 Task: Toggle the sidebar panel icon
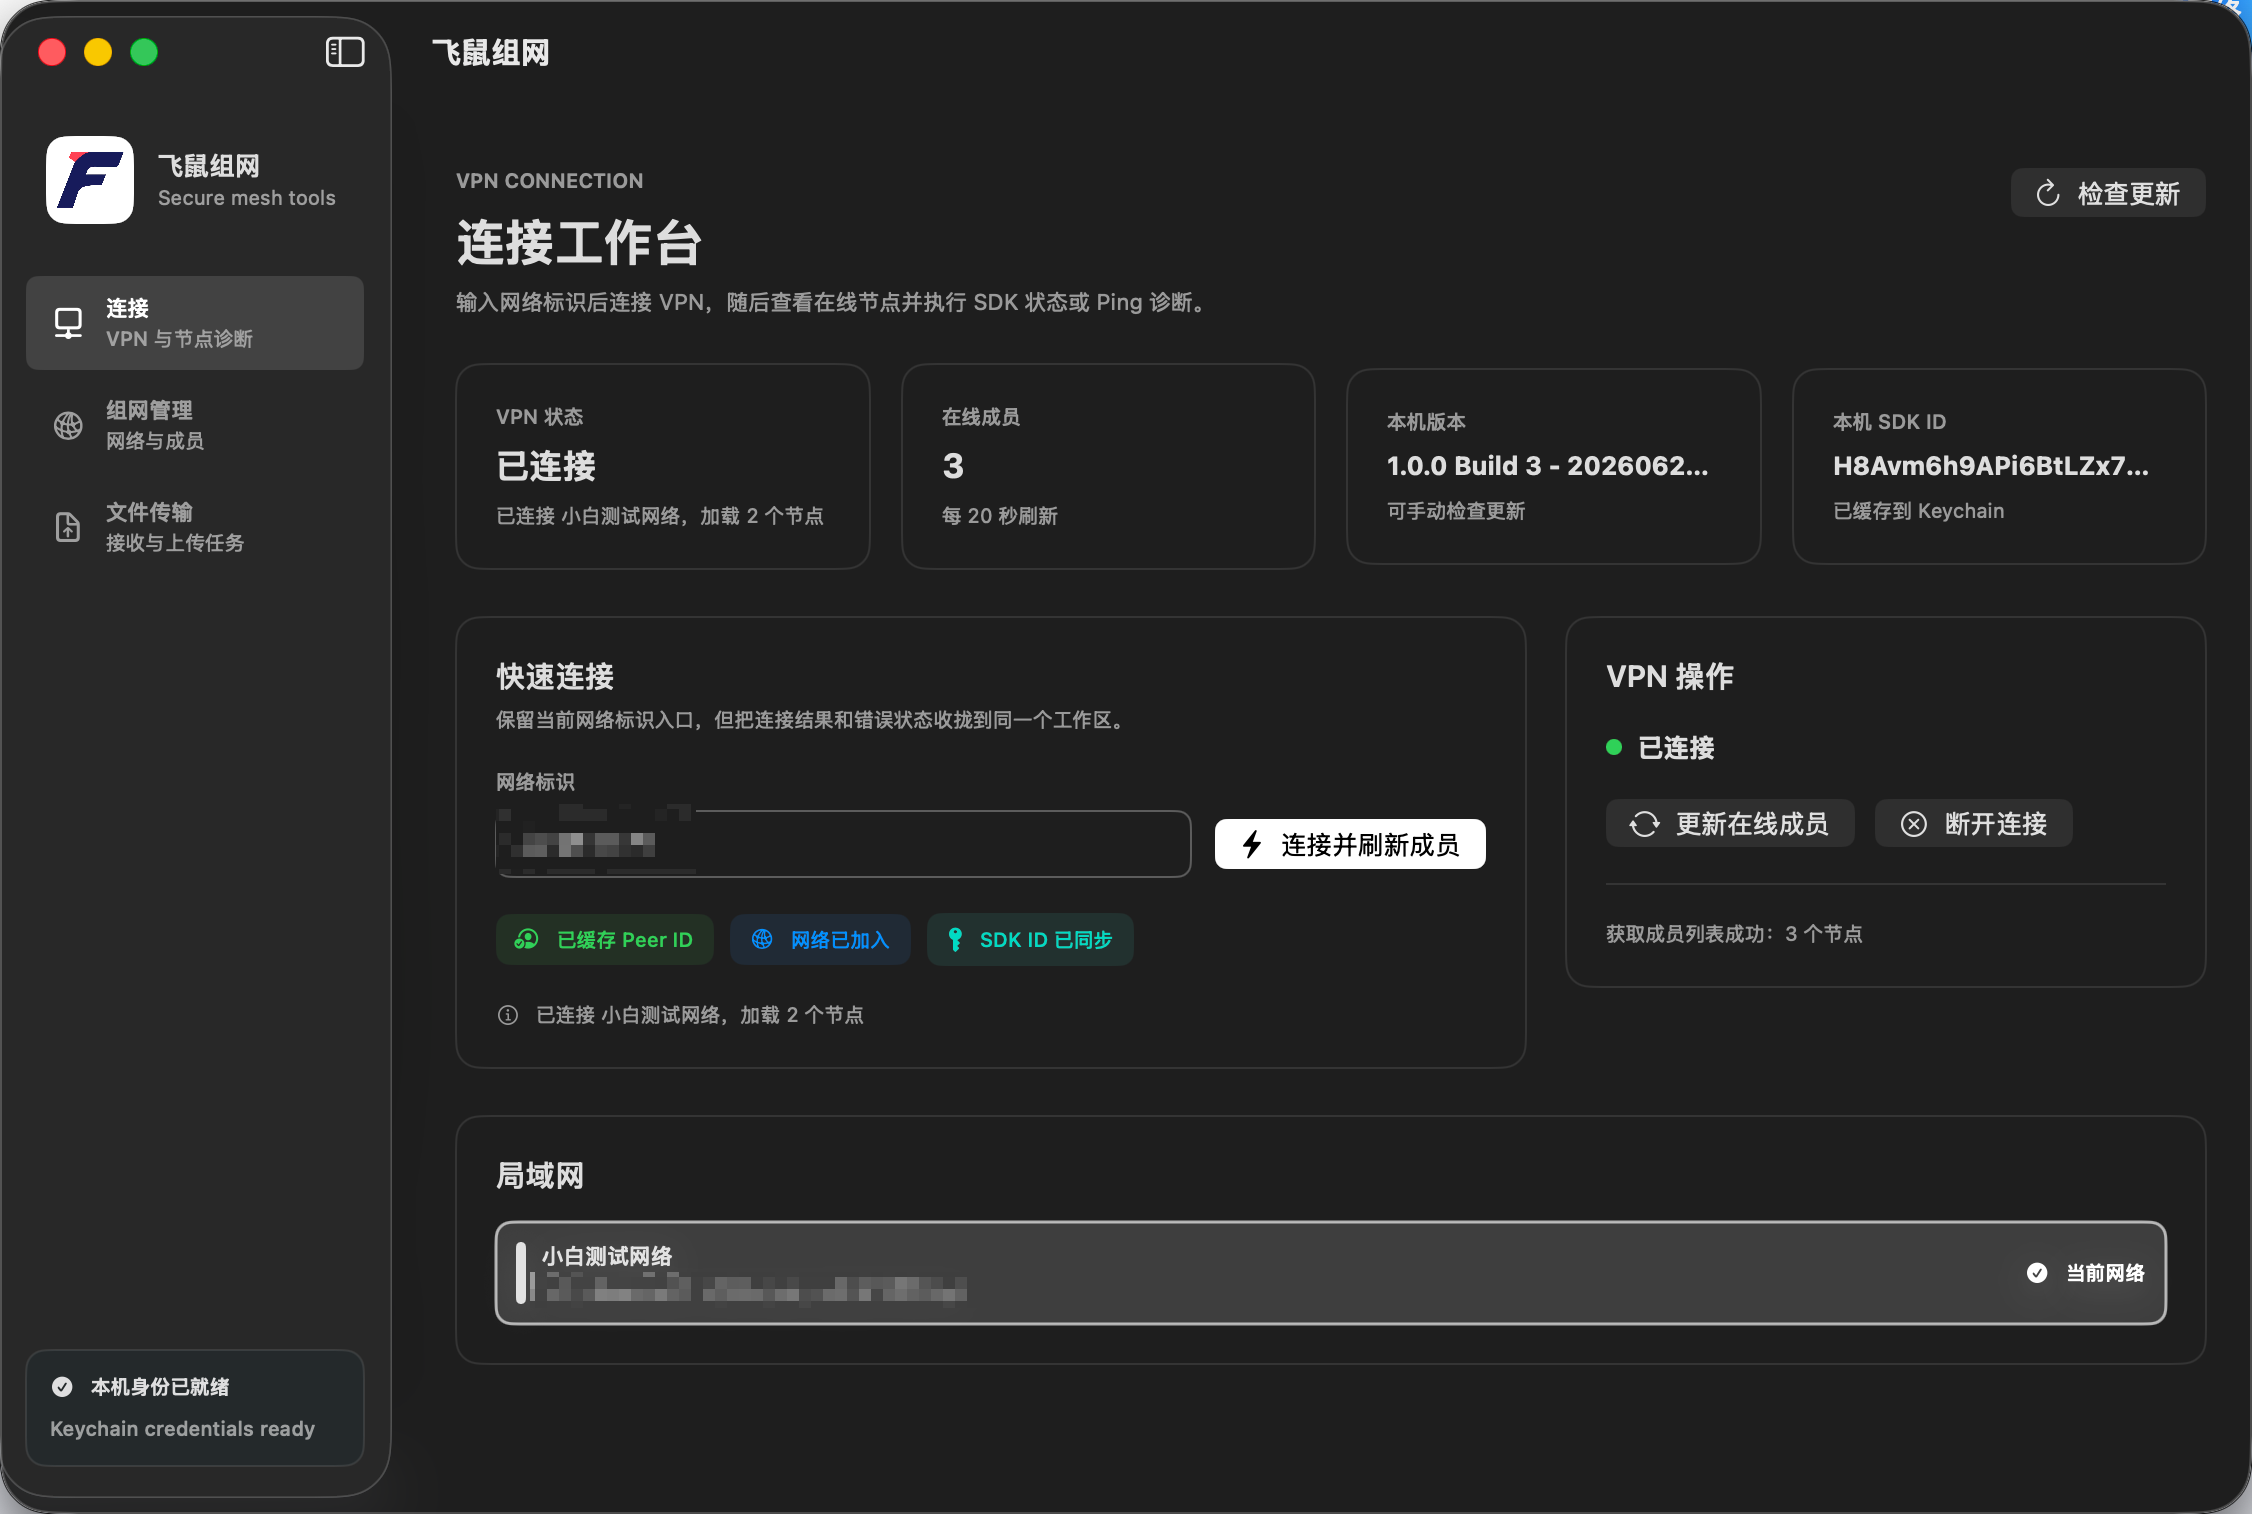[345, 52]
